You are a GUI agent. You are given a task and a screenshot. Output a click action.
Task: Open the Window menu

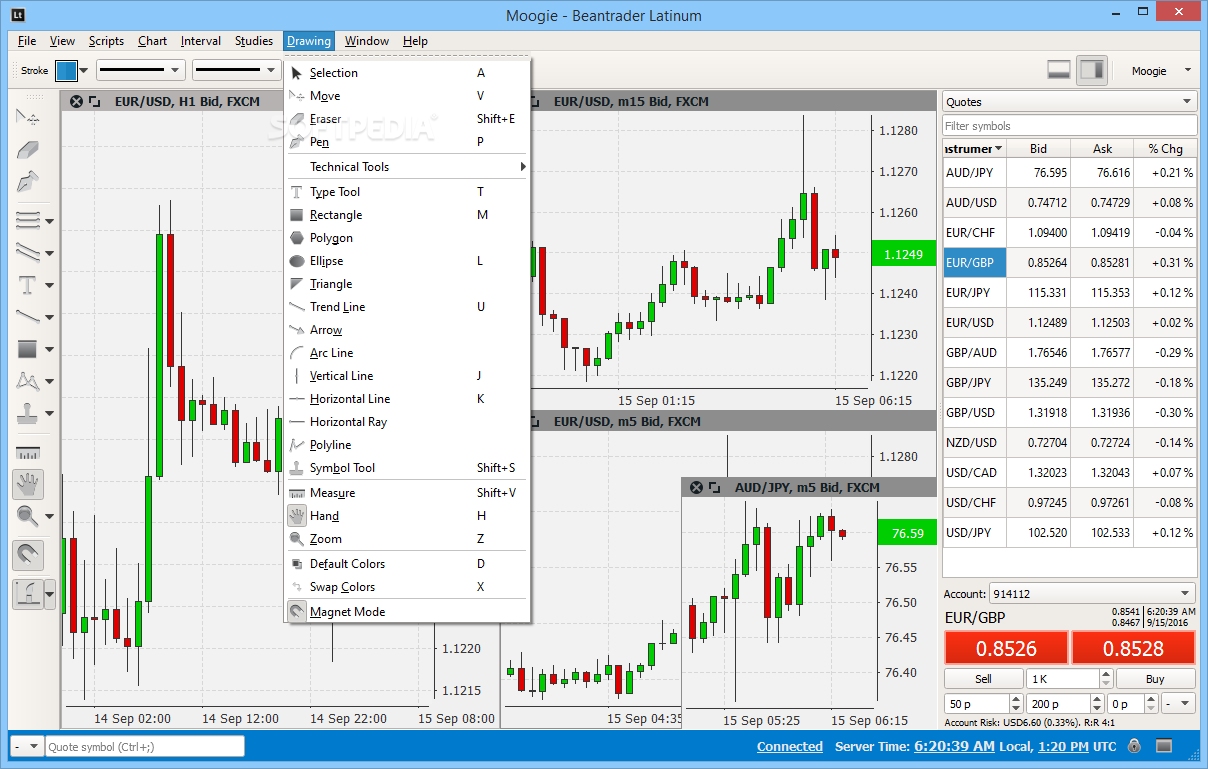367,41
